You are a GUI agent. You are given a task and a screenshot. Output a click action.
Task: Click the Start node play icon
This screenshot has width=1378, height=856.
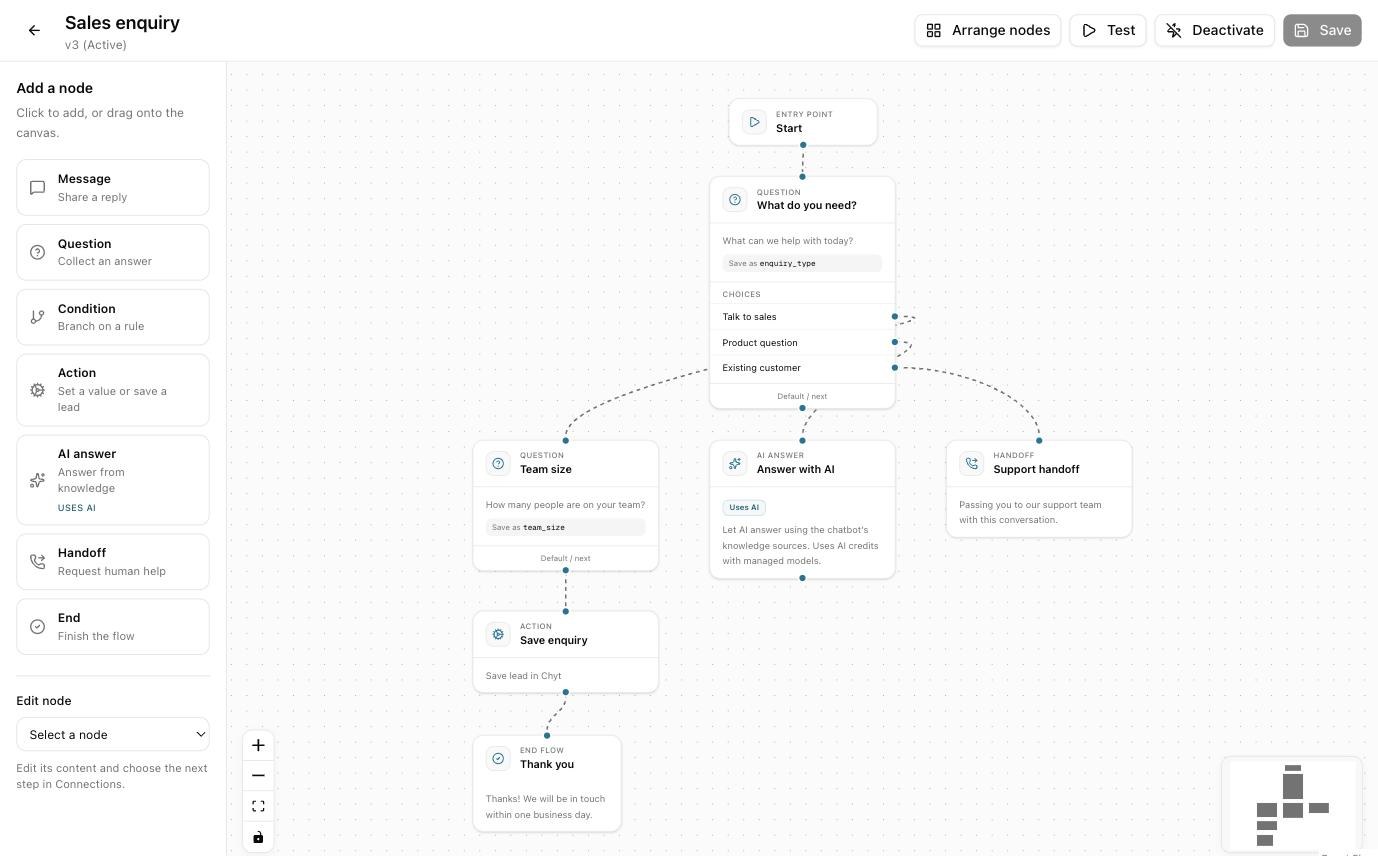(x=754, y=122)
